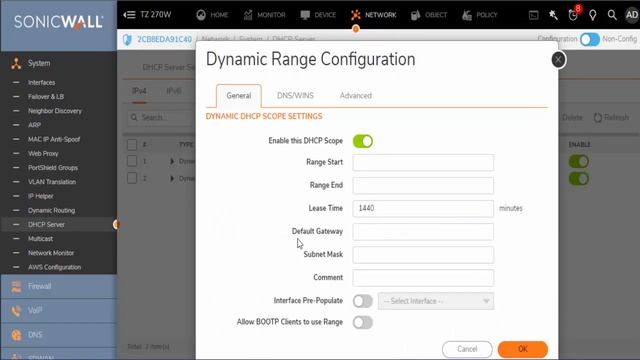Check the select-all checkbox in table header
Viewport: 640px width, 360px height.
pyautogui.click(x=132, y=145)
